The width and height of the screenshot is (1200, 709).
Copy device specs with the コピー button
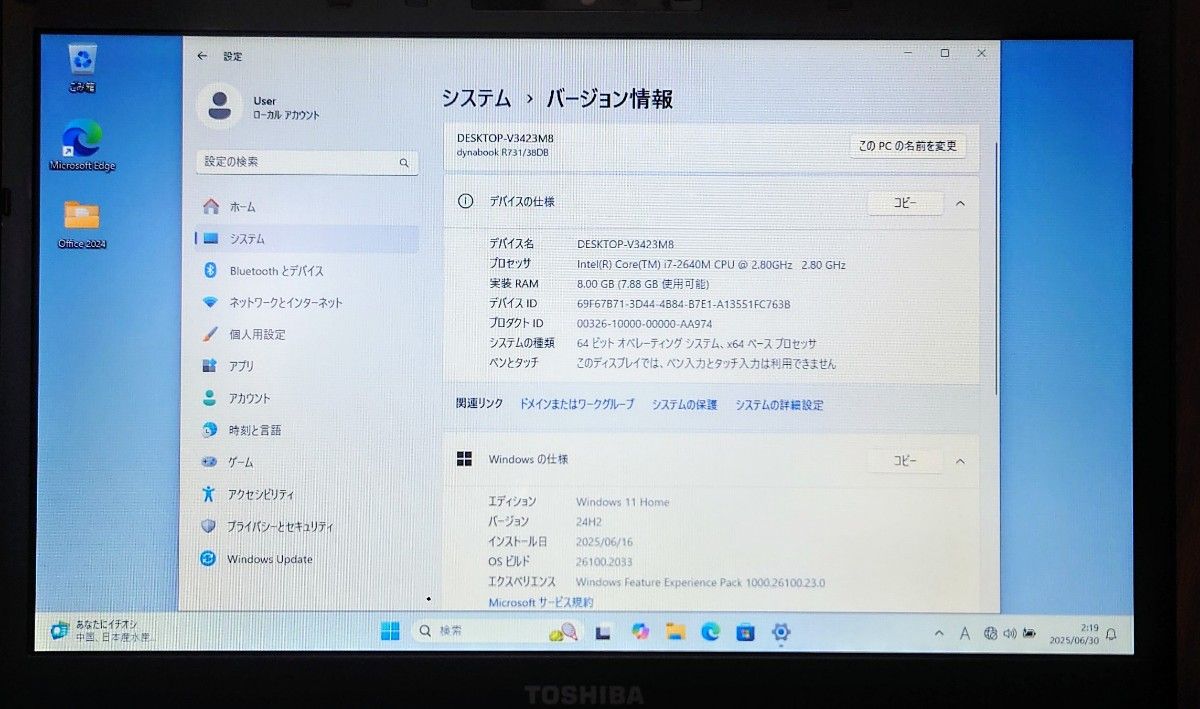905,202
